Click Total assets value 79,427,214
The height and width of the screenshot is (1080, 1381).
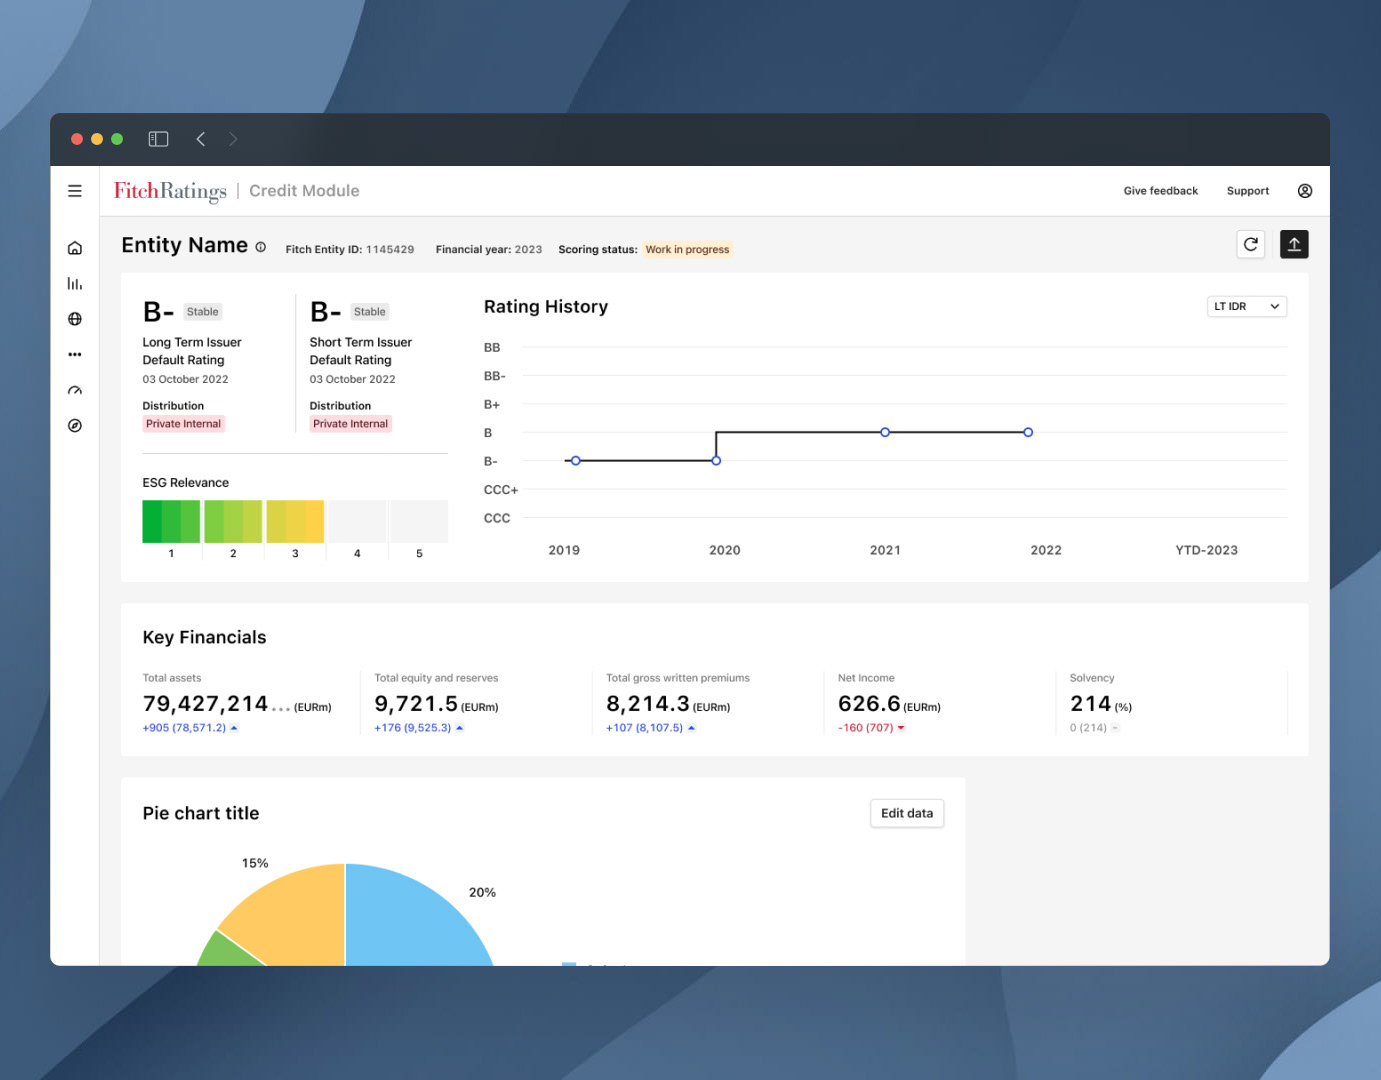[205, 704]
